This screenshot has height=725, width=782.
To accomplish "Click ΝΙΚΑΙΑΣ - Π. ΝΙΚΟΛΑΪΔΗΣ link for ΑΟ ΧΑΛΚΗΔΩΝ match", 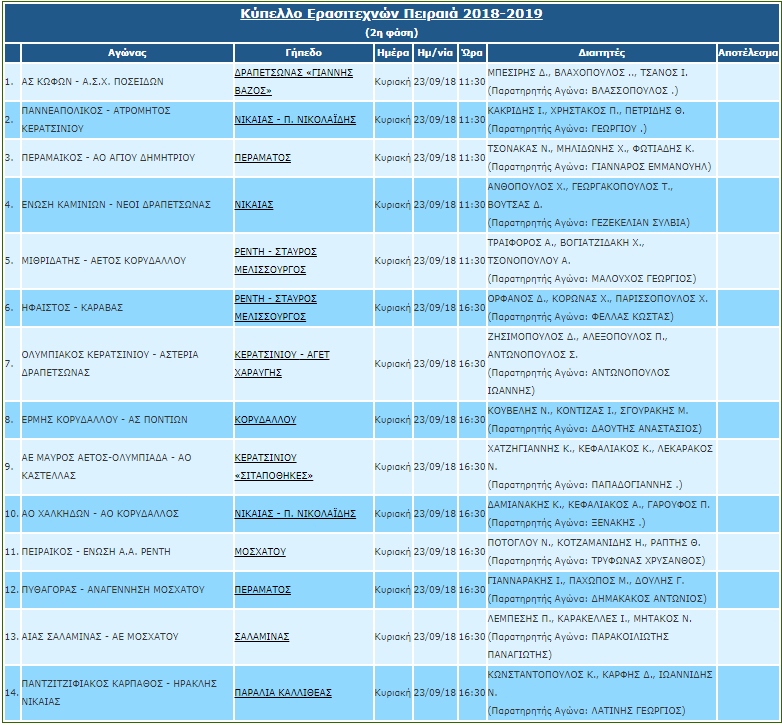I will (x=295, y=514).
